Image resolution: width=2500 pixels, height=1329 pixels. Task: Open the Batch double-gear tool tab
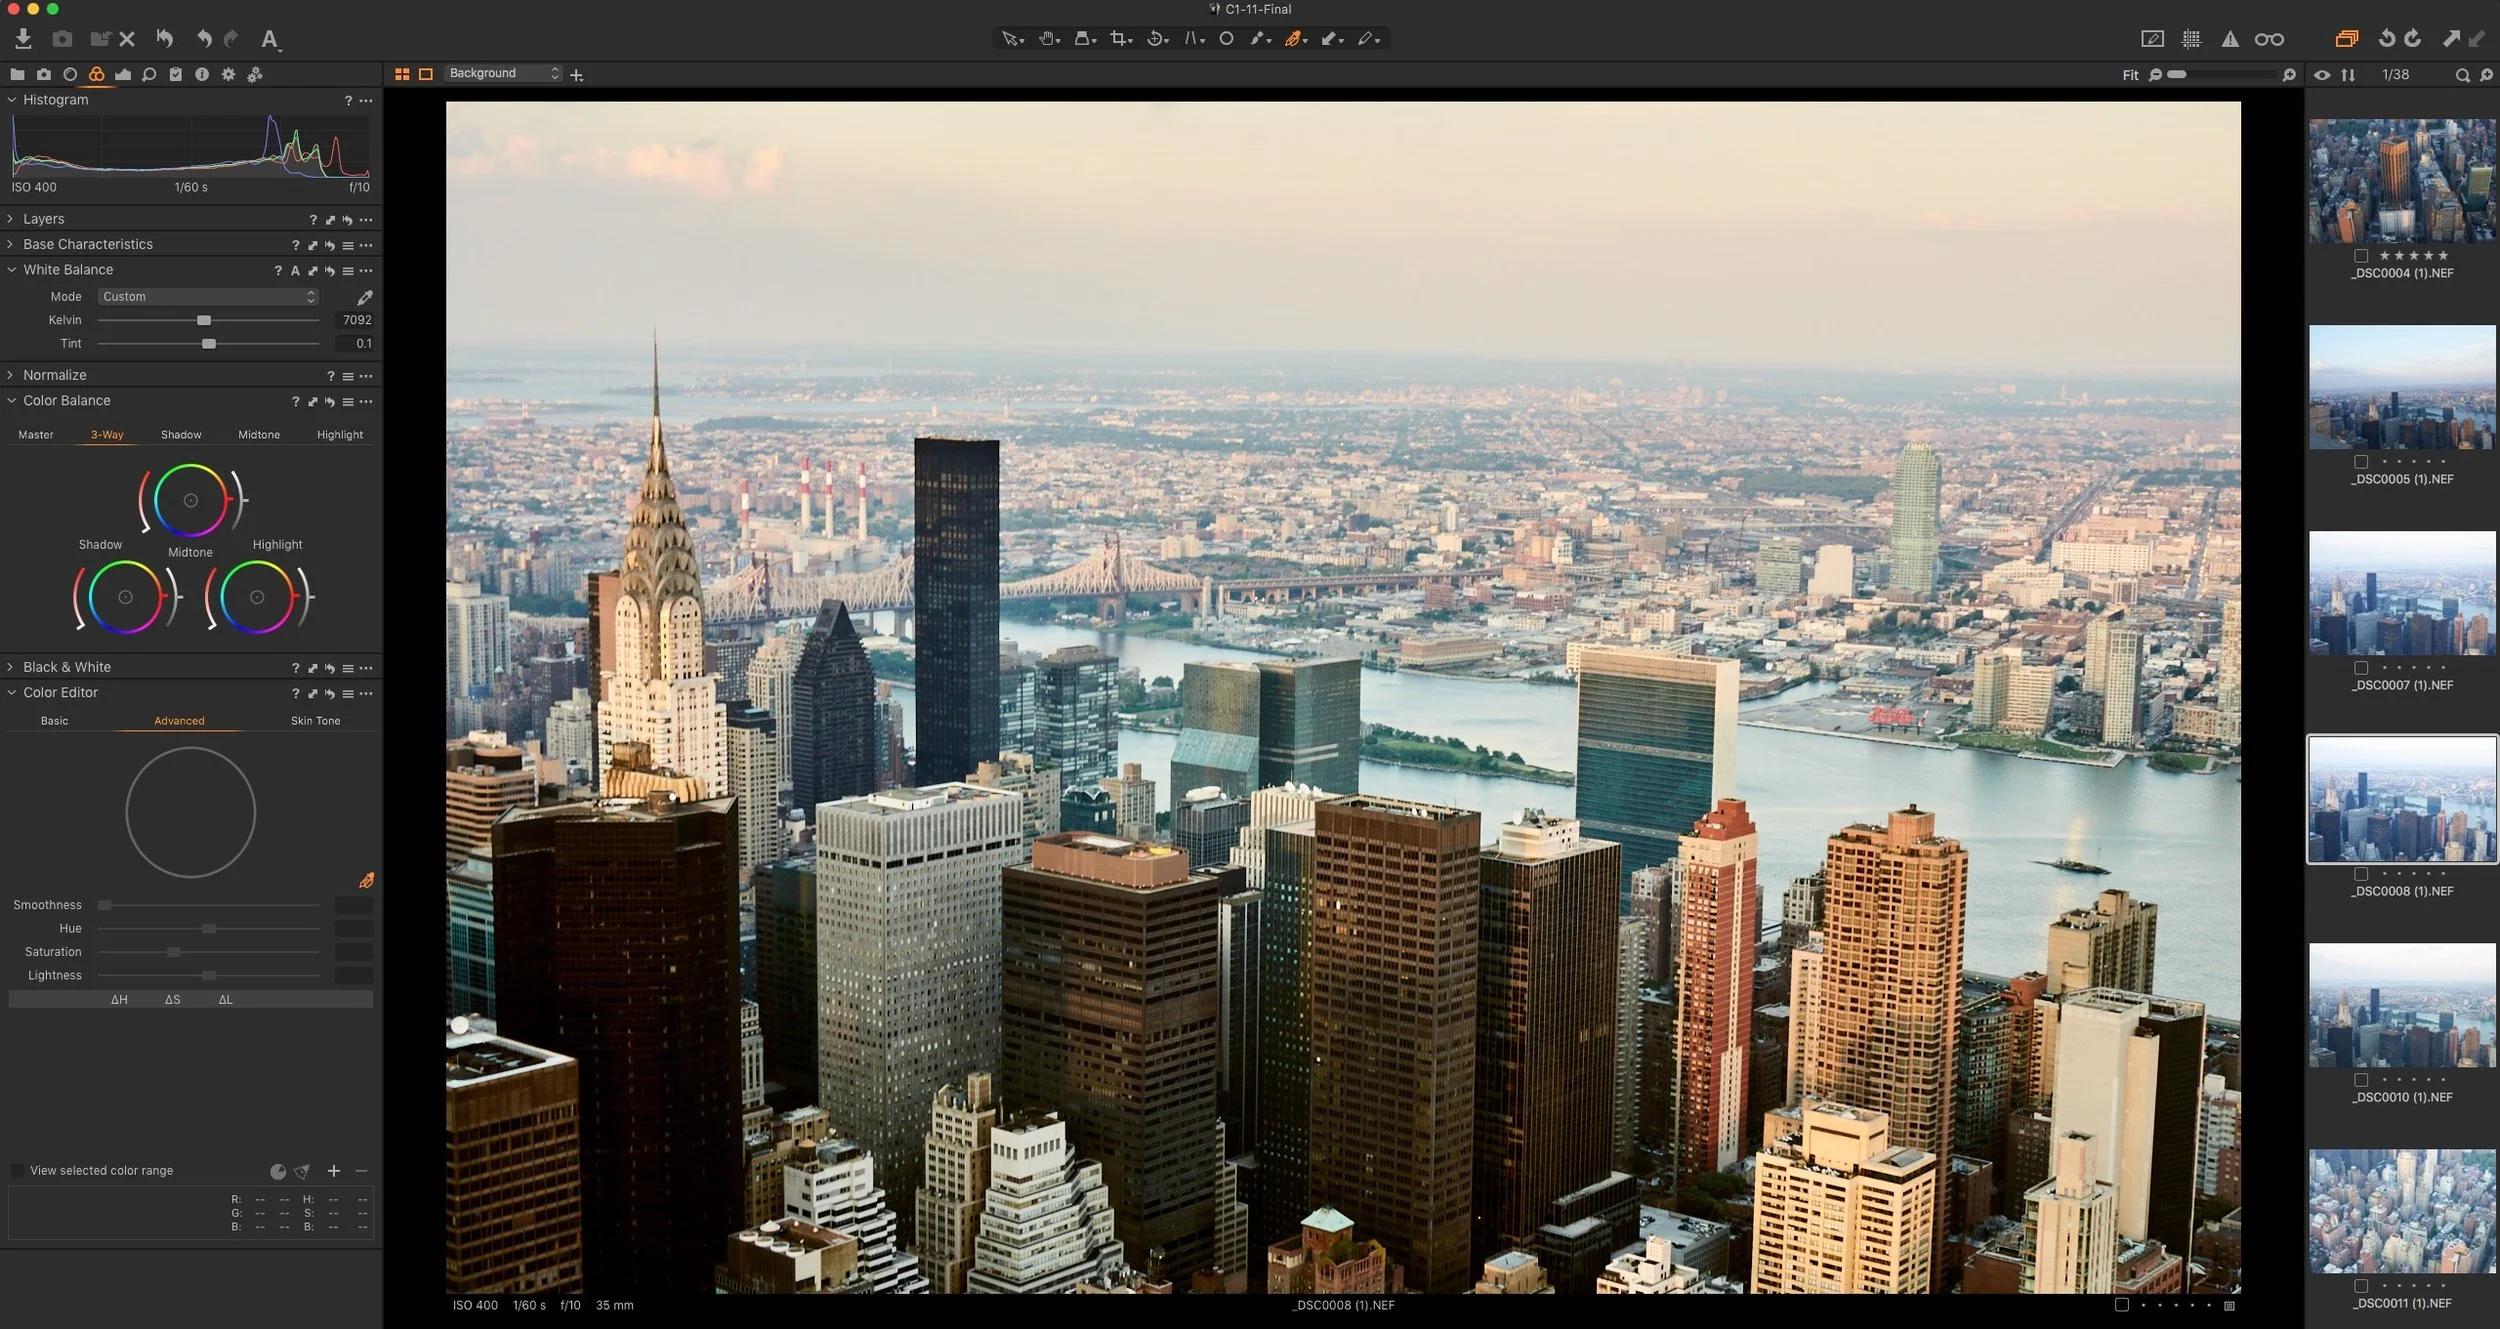pyautogui.click(x=255, y=74)
